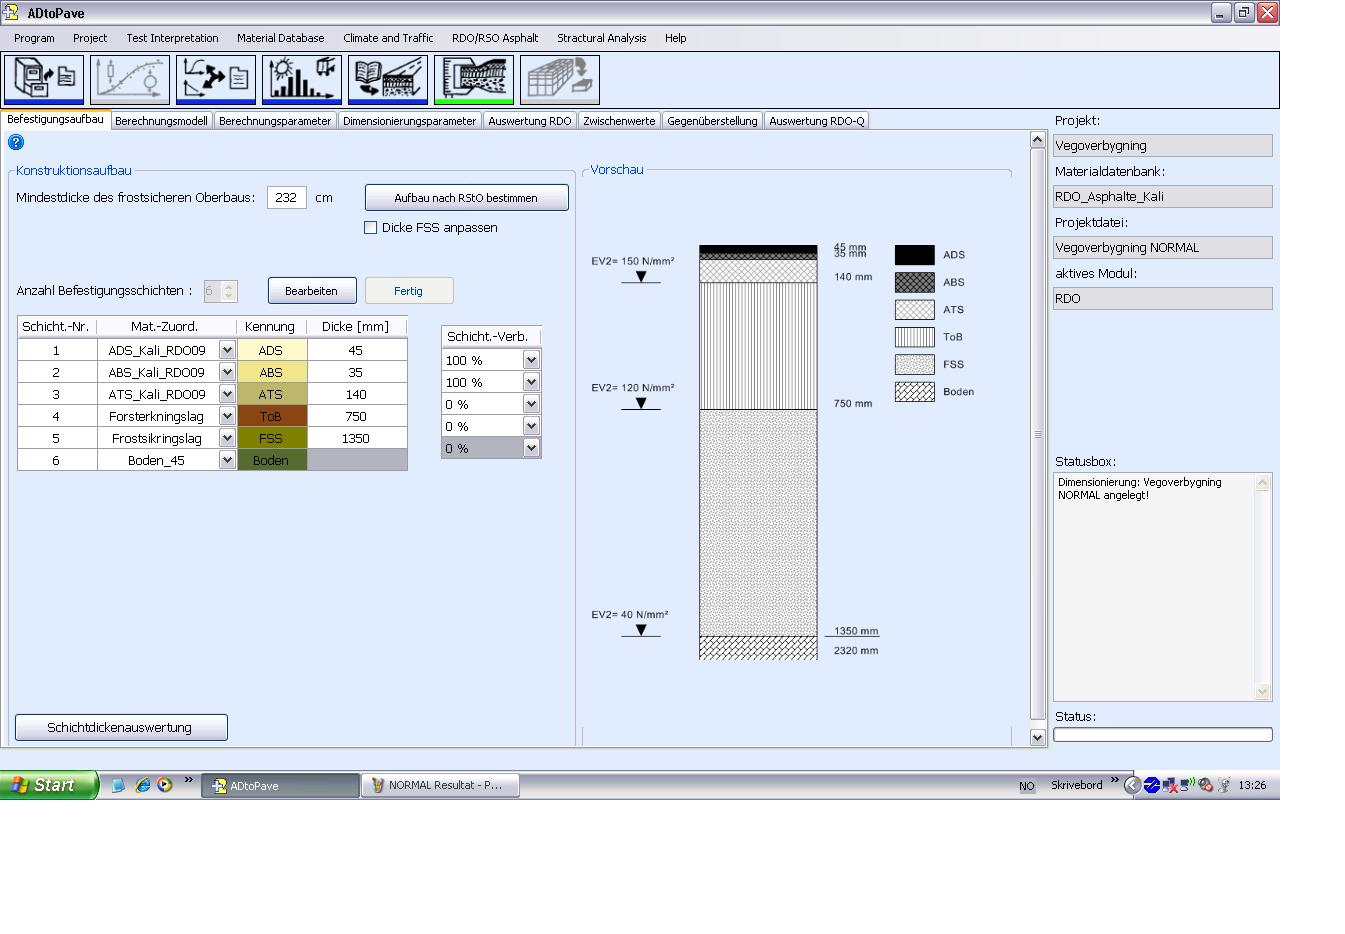Click the FSS legend pattern in preview
The height and width of the screenshot is (934, 1345).
pos(914,364)
